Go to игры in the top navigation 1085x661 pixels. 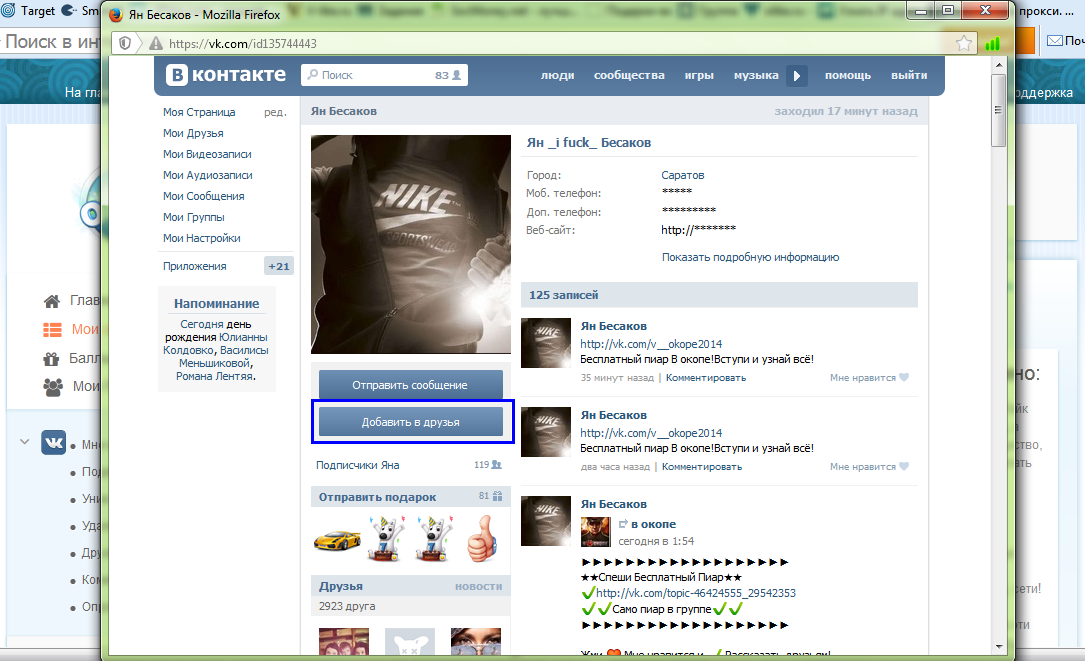tap(699, 75)
